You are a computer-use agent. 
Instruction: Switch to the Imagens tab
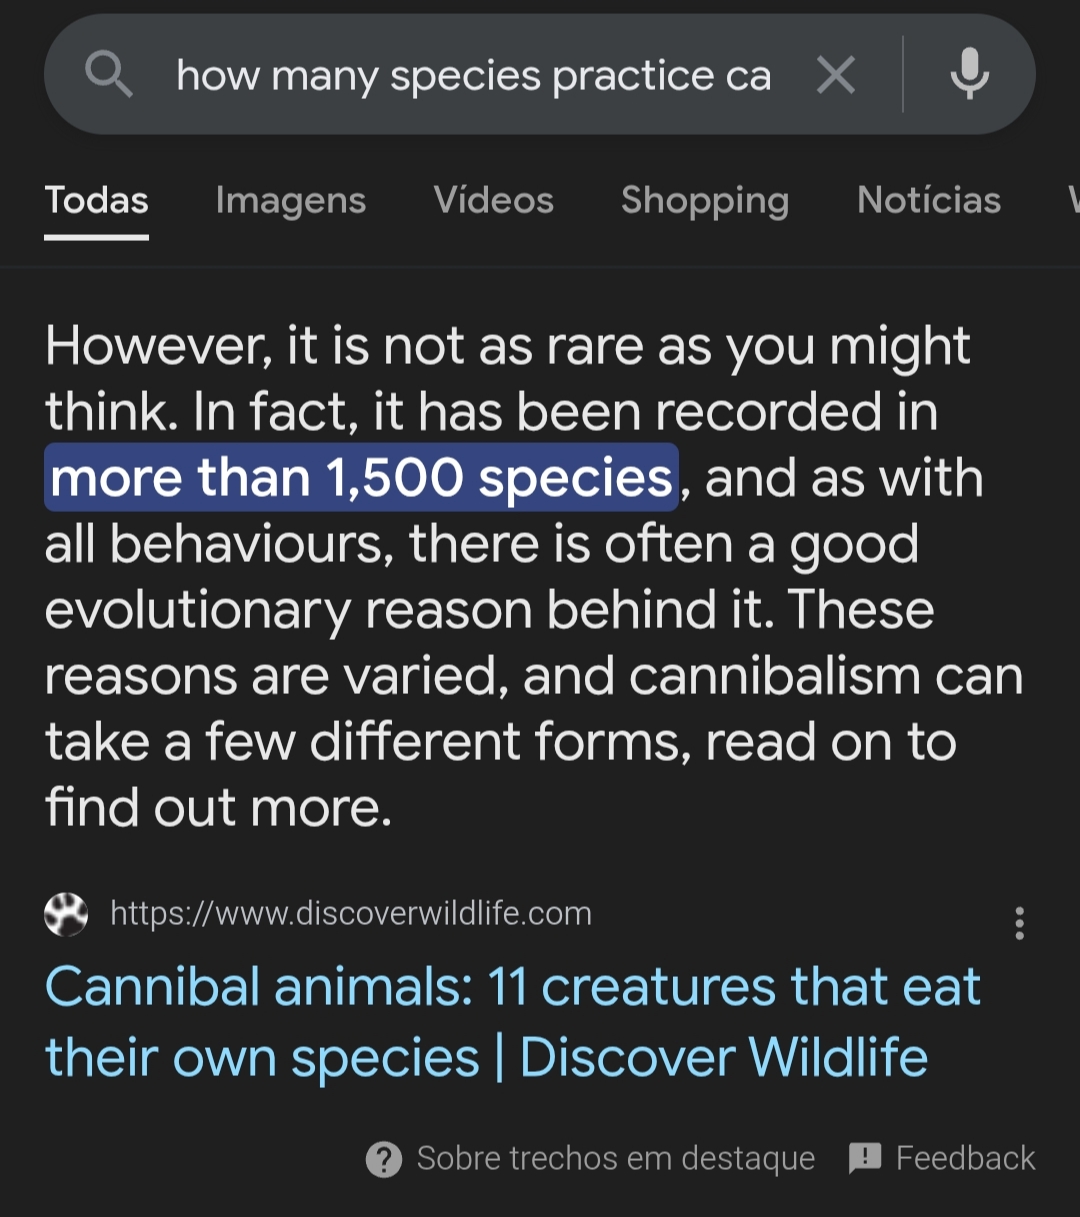(x=291, y=201)
